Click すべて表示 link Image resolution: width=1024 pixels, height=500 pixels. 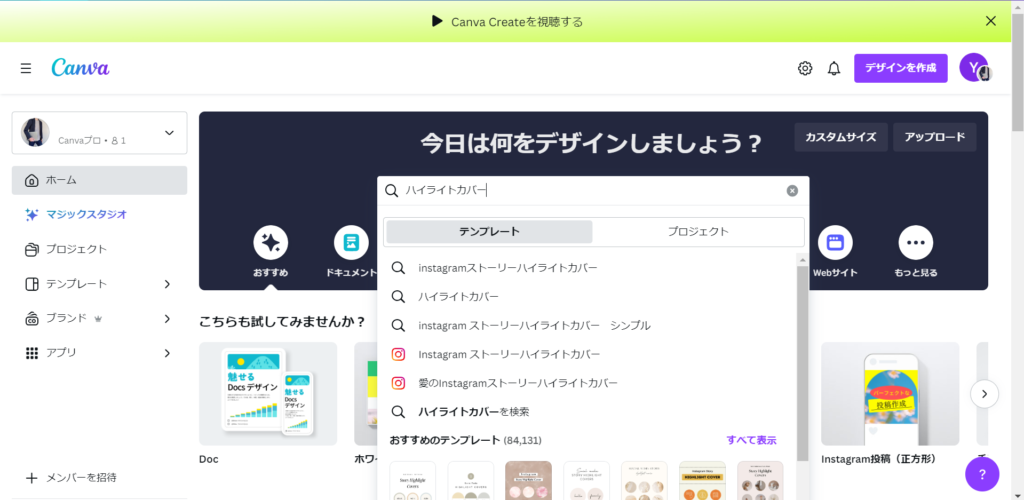click(752, 440)
